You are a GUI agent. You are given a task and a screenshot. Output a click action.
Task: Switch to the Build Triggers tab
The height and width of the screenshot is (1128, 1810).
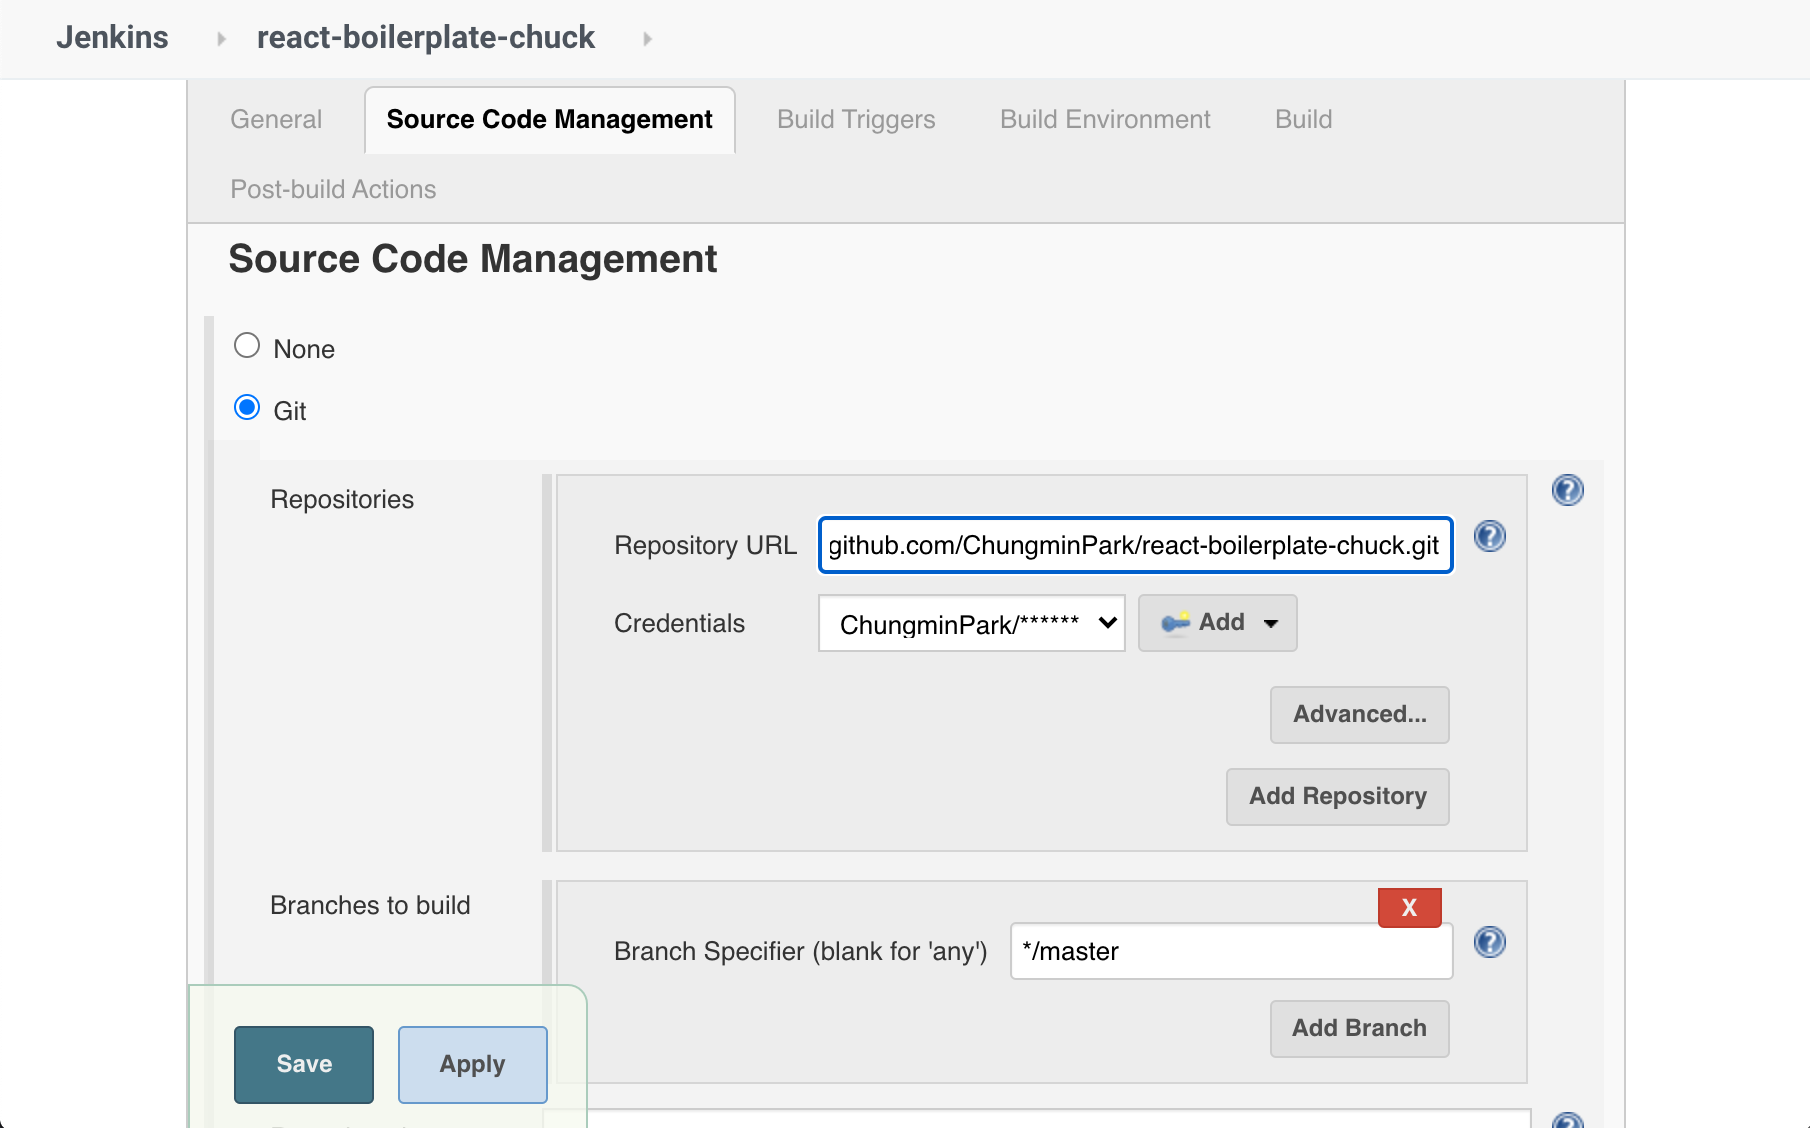click(x=856, y=119)
